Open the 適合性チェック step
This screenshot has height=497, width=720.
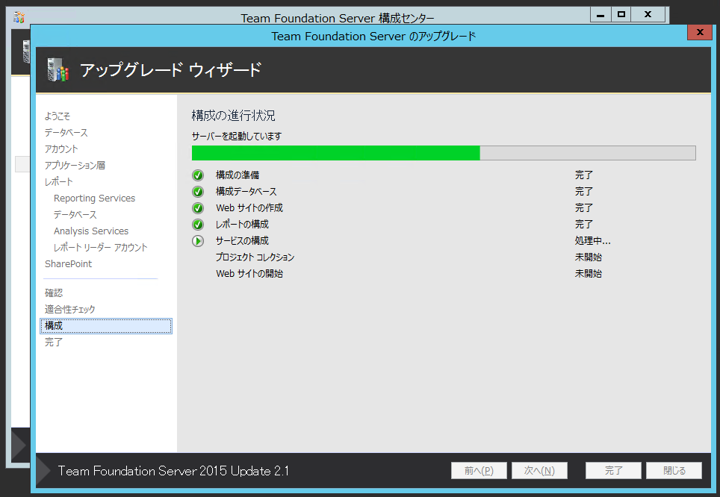click(x=70, y=310)
